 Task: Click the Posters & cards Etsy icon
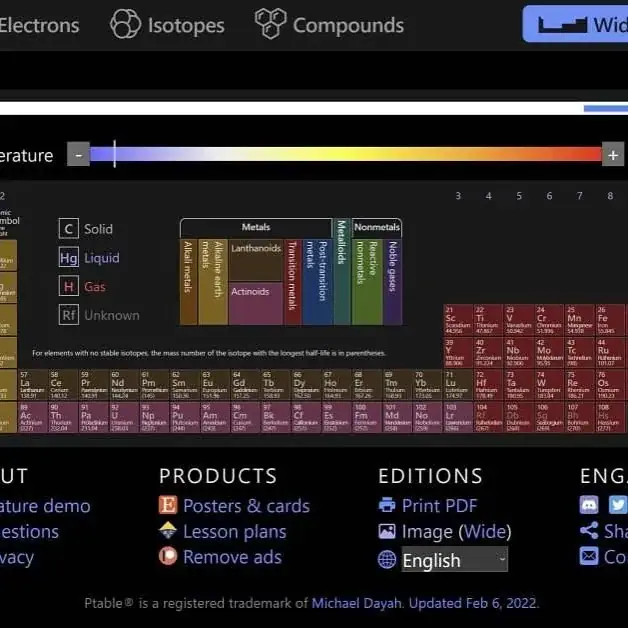click(x=168, y=505)
